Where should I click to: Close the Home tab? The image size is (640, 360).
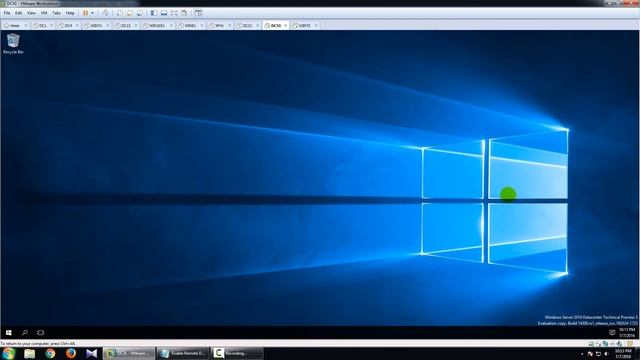pos(26,25)
